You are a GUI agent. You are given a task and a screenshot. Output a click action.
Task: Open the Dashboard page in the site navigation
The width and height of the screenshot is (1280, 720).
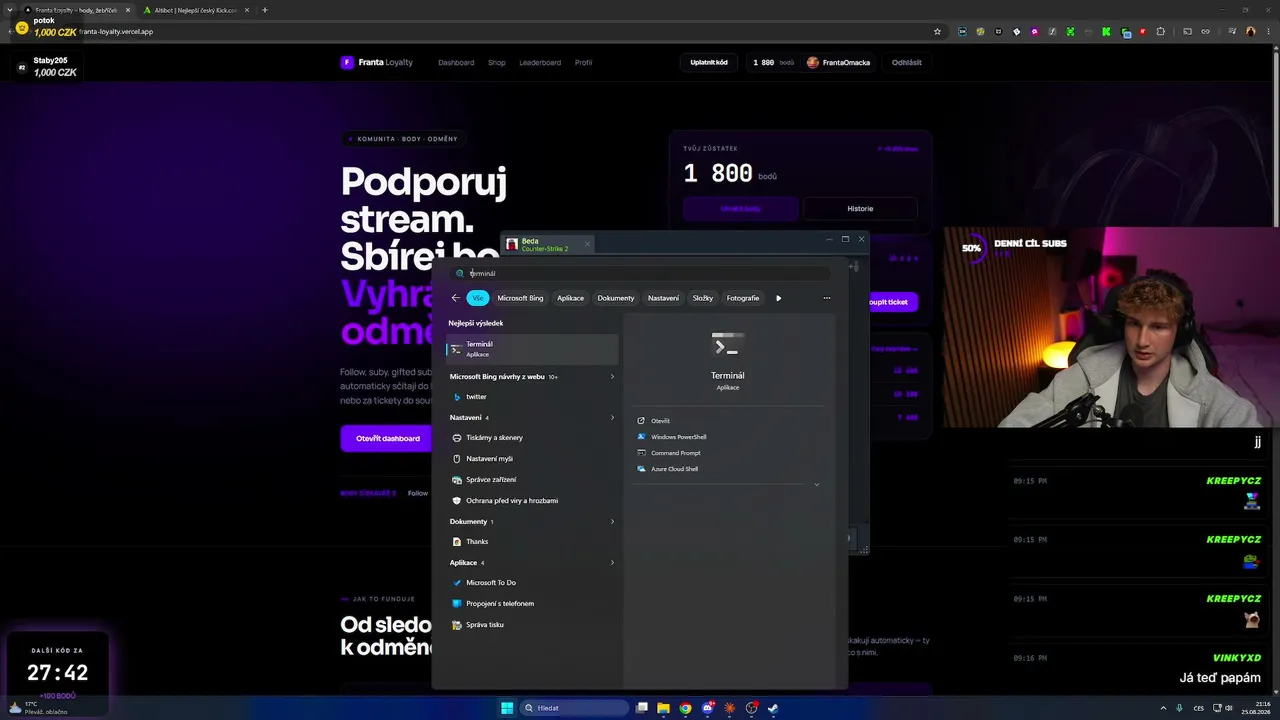pos(456,63)
